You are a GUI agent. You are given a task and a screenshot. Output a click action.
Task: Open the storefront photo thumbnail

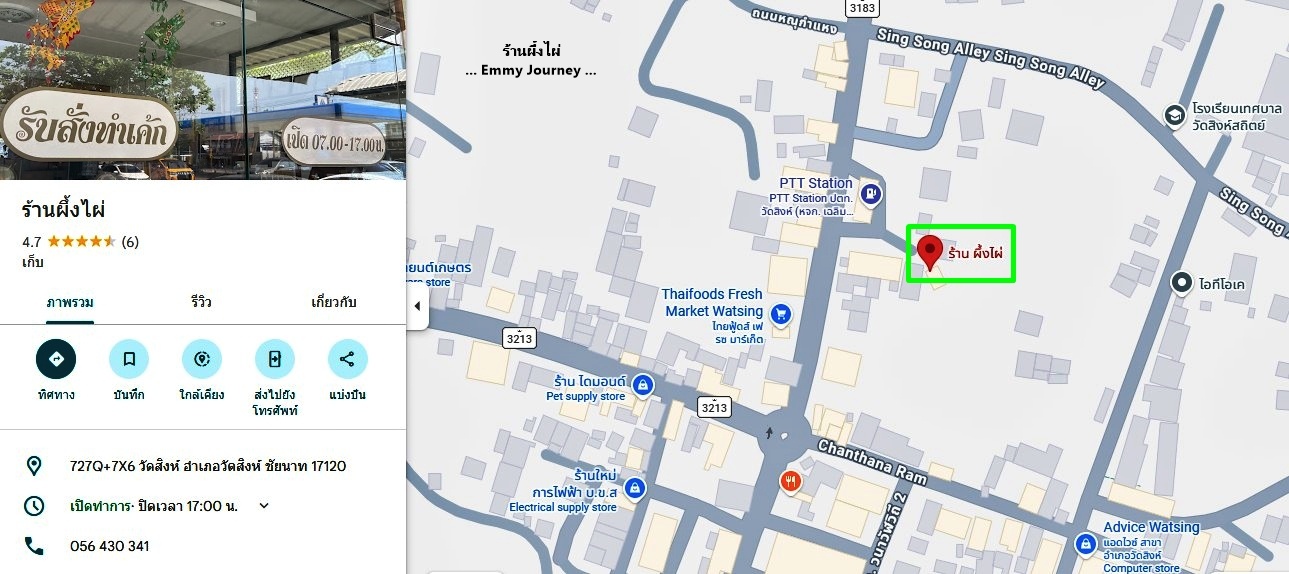203,90
